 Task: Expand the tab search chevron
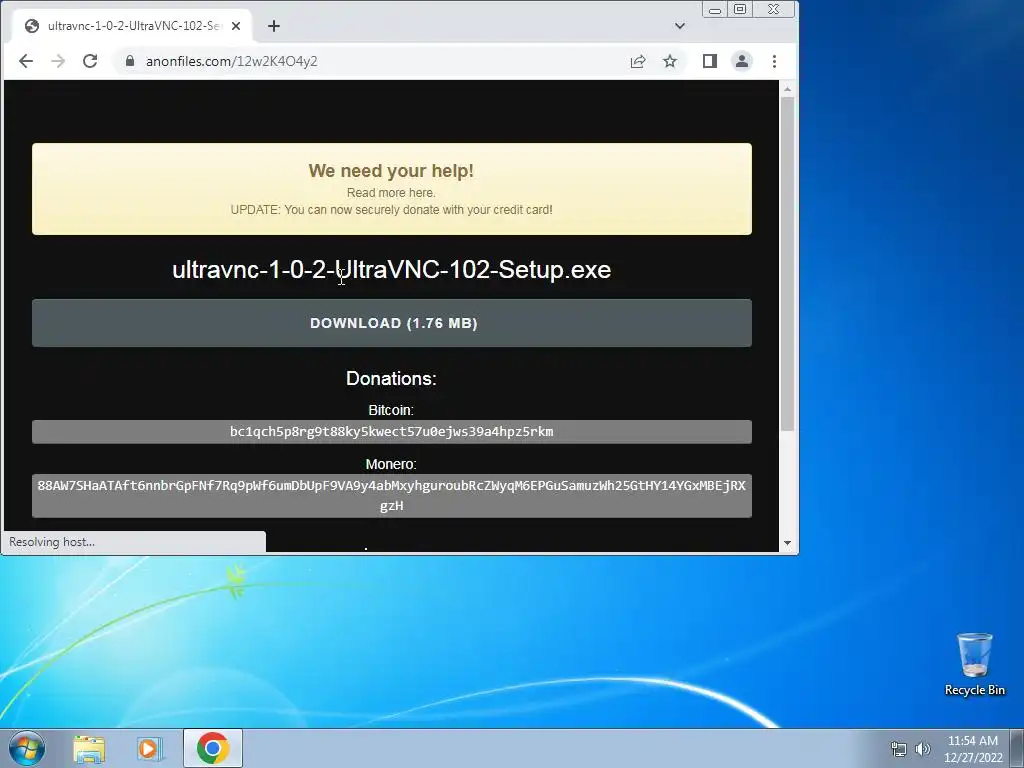(x=680, y=26)
